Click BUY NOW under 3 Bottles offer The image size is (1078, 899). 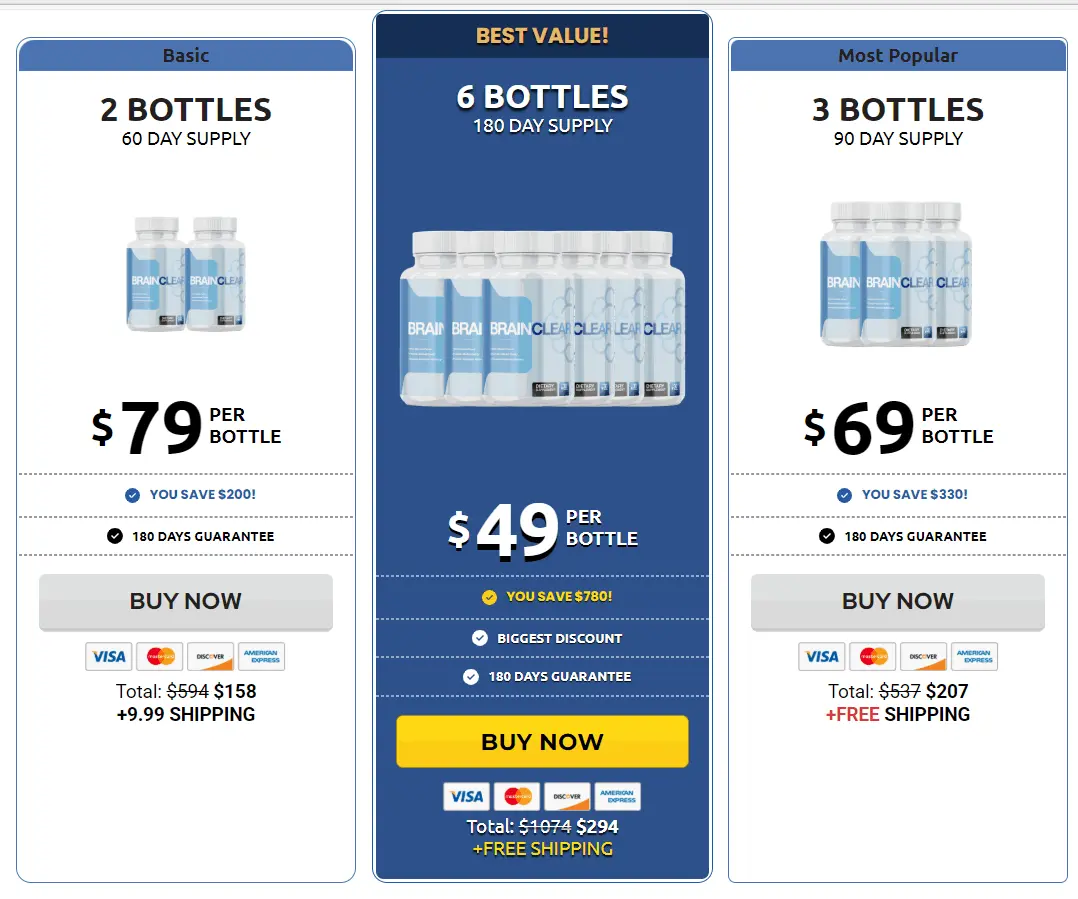(x=897, y=601)
